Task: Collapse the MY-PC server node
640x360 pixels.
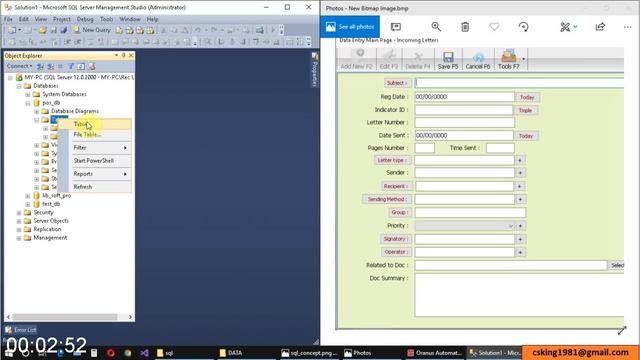Action: [10, 77]
